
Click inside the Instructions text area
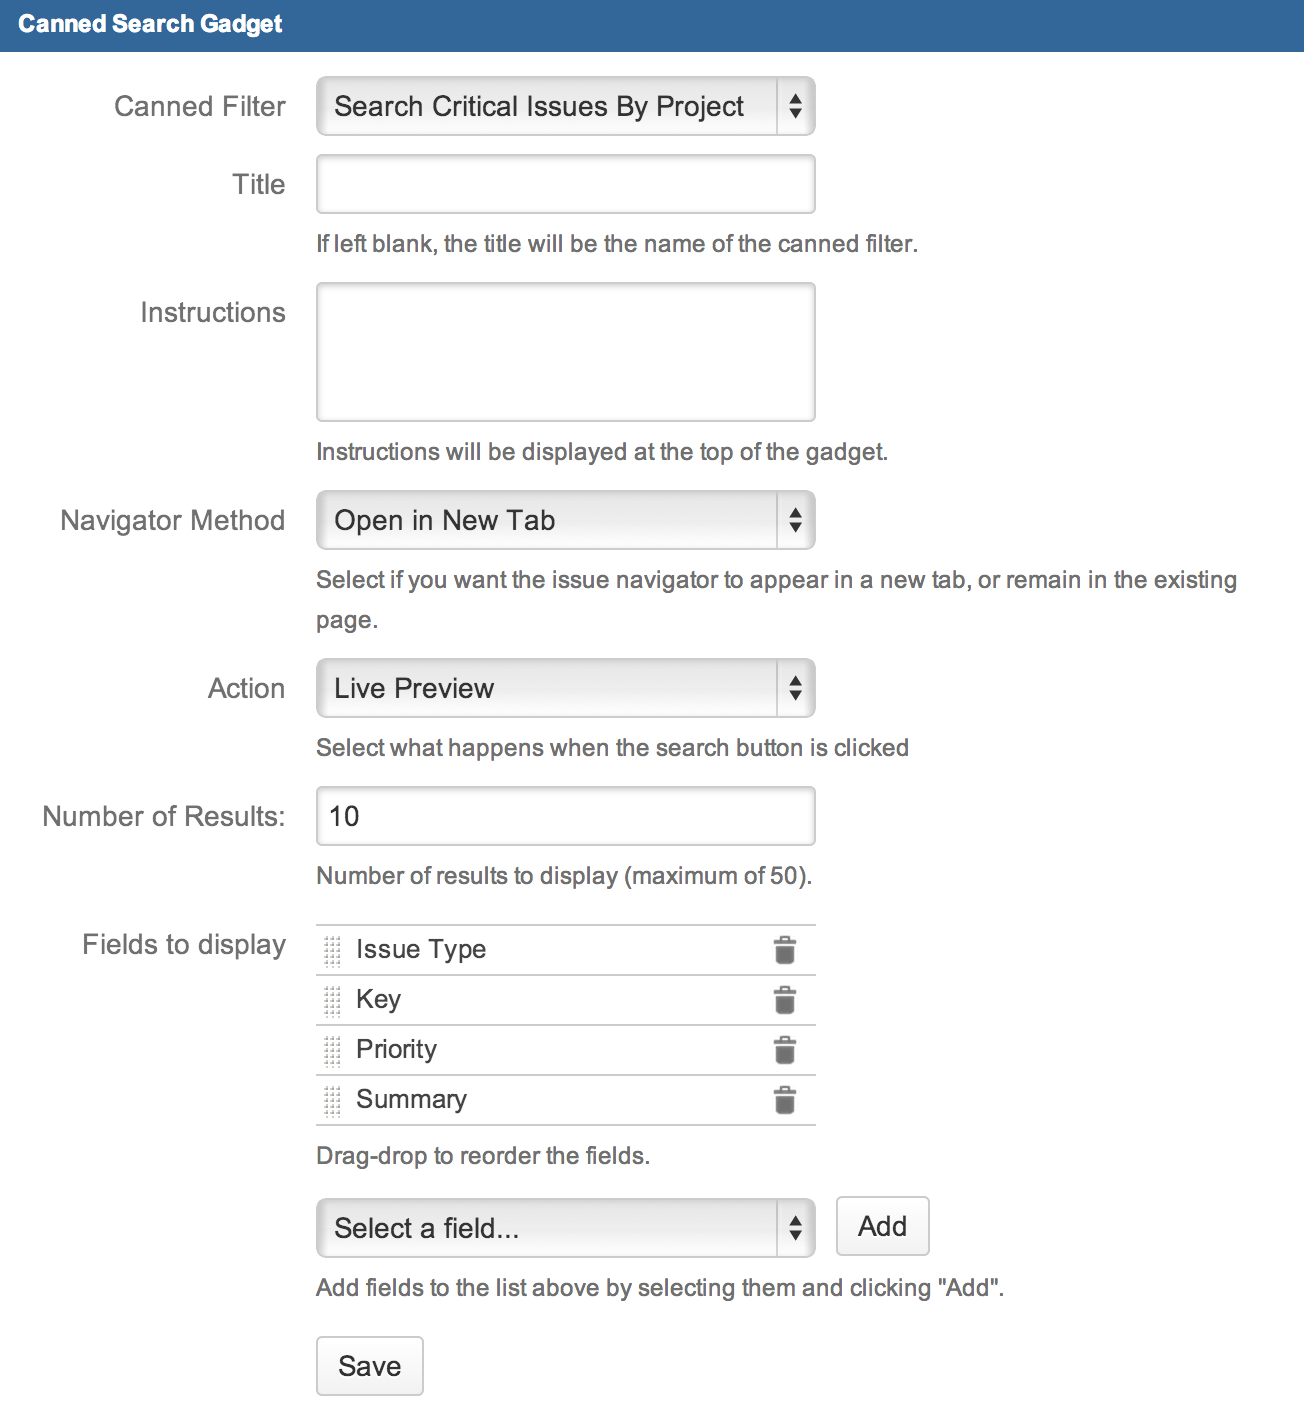(x=565, y=351)
